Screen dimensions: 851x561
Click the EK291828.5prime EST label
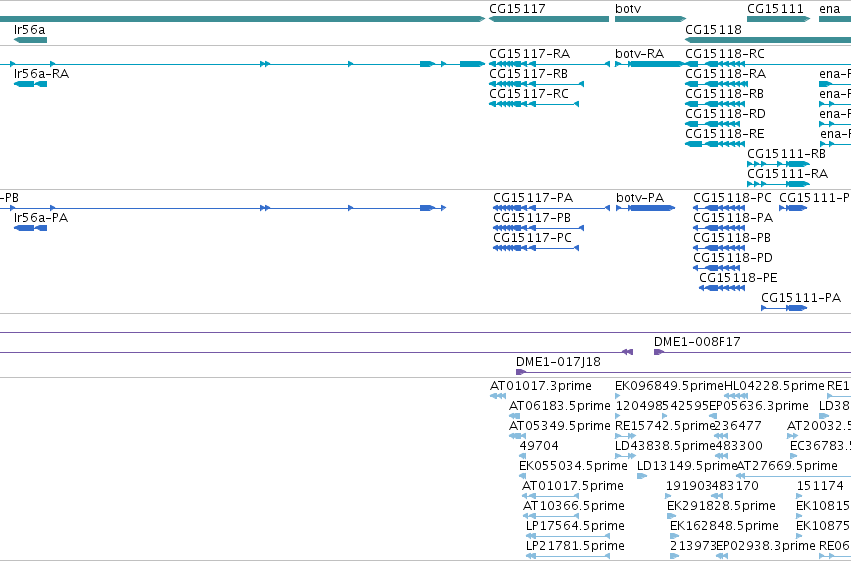[x=721, y=506]
